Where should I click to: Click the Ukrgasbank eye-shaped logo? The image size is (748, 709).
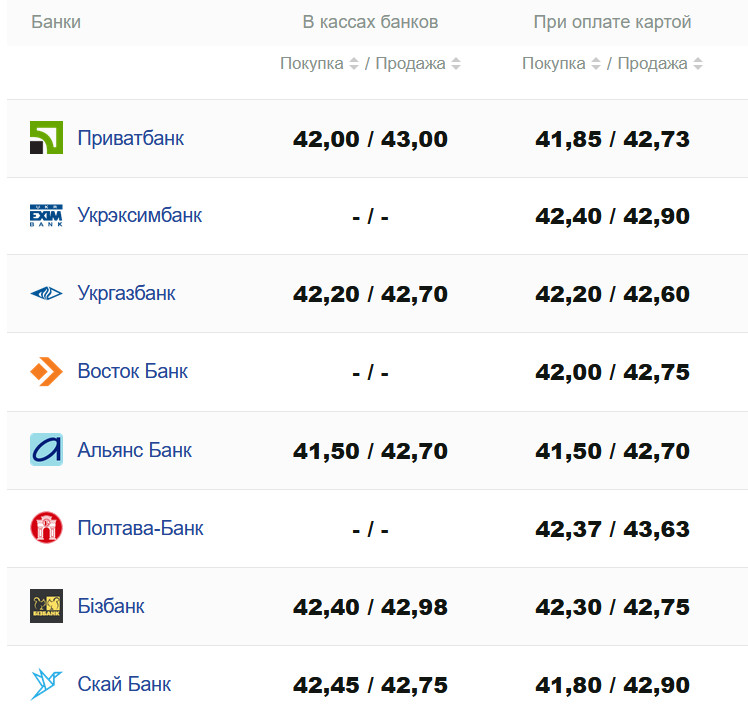point(46,294)
